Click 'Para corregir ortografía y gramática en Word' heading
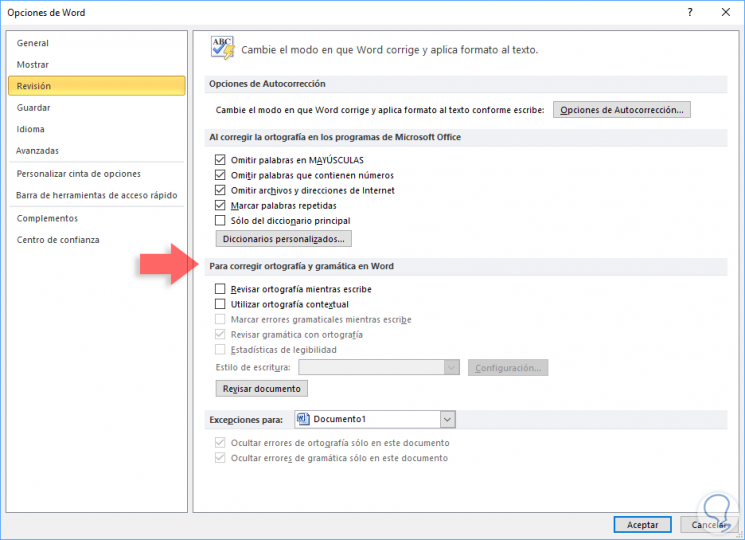745x540 pixels. click(302, 266)
